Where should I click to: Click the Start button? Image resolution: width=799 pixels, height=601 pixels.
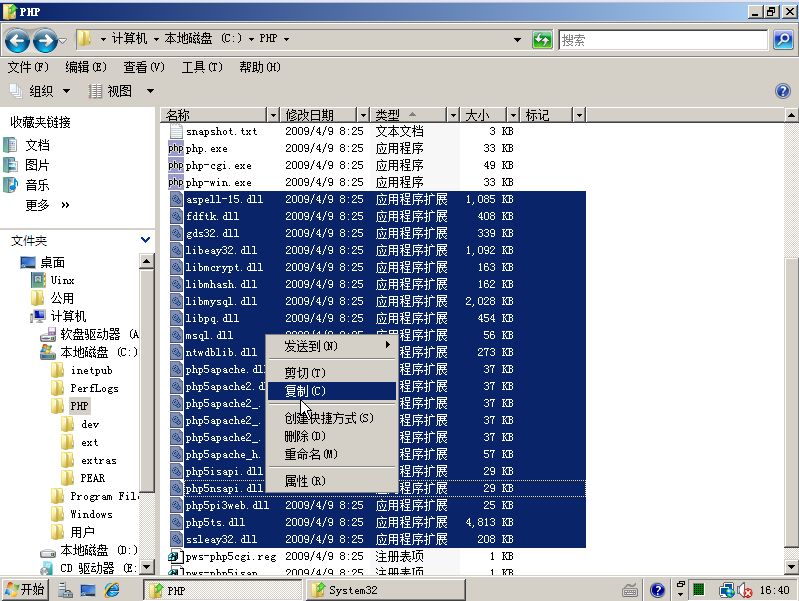25,590
